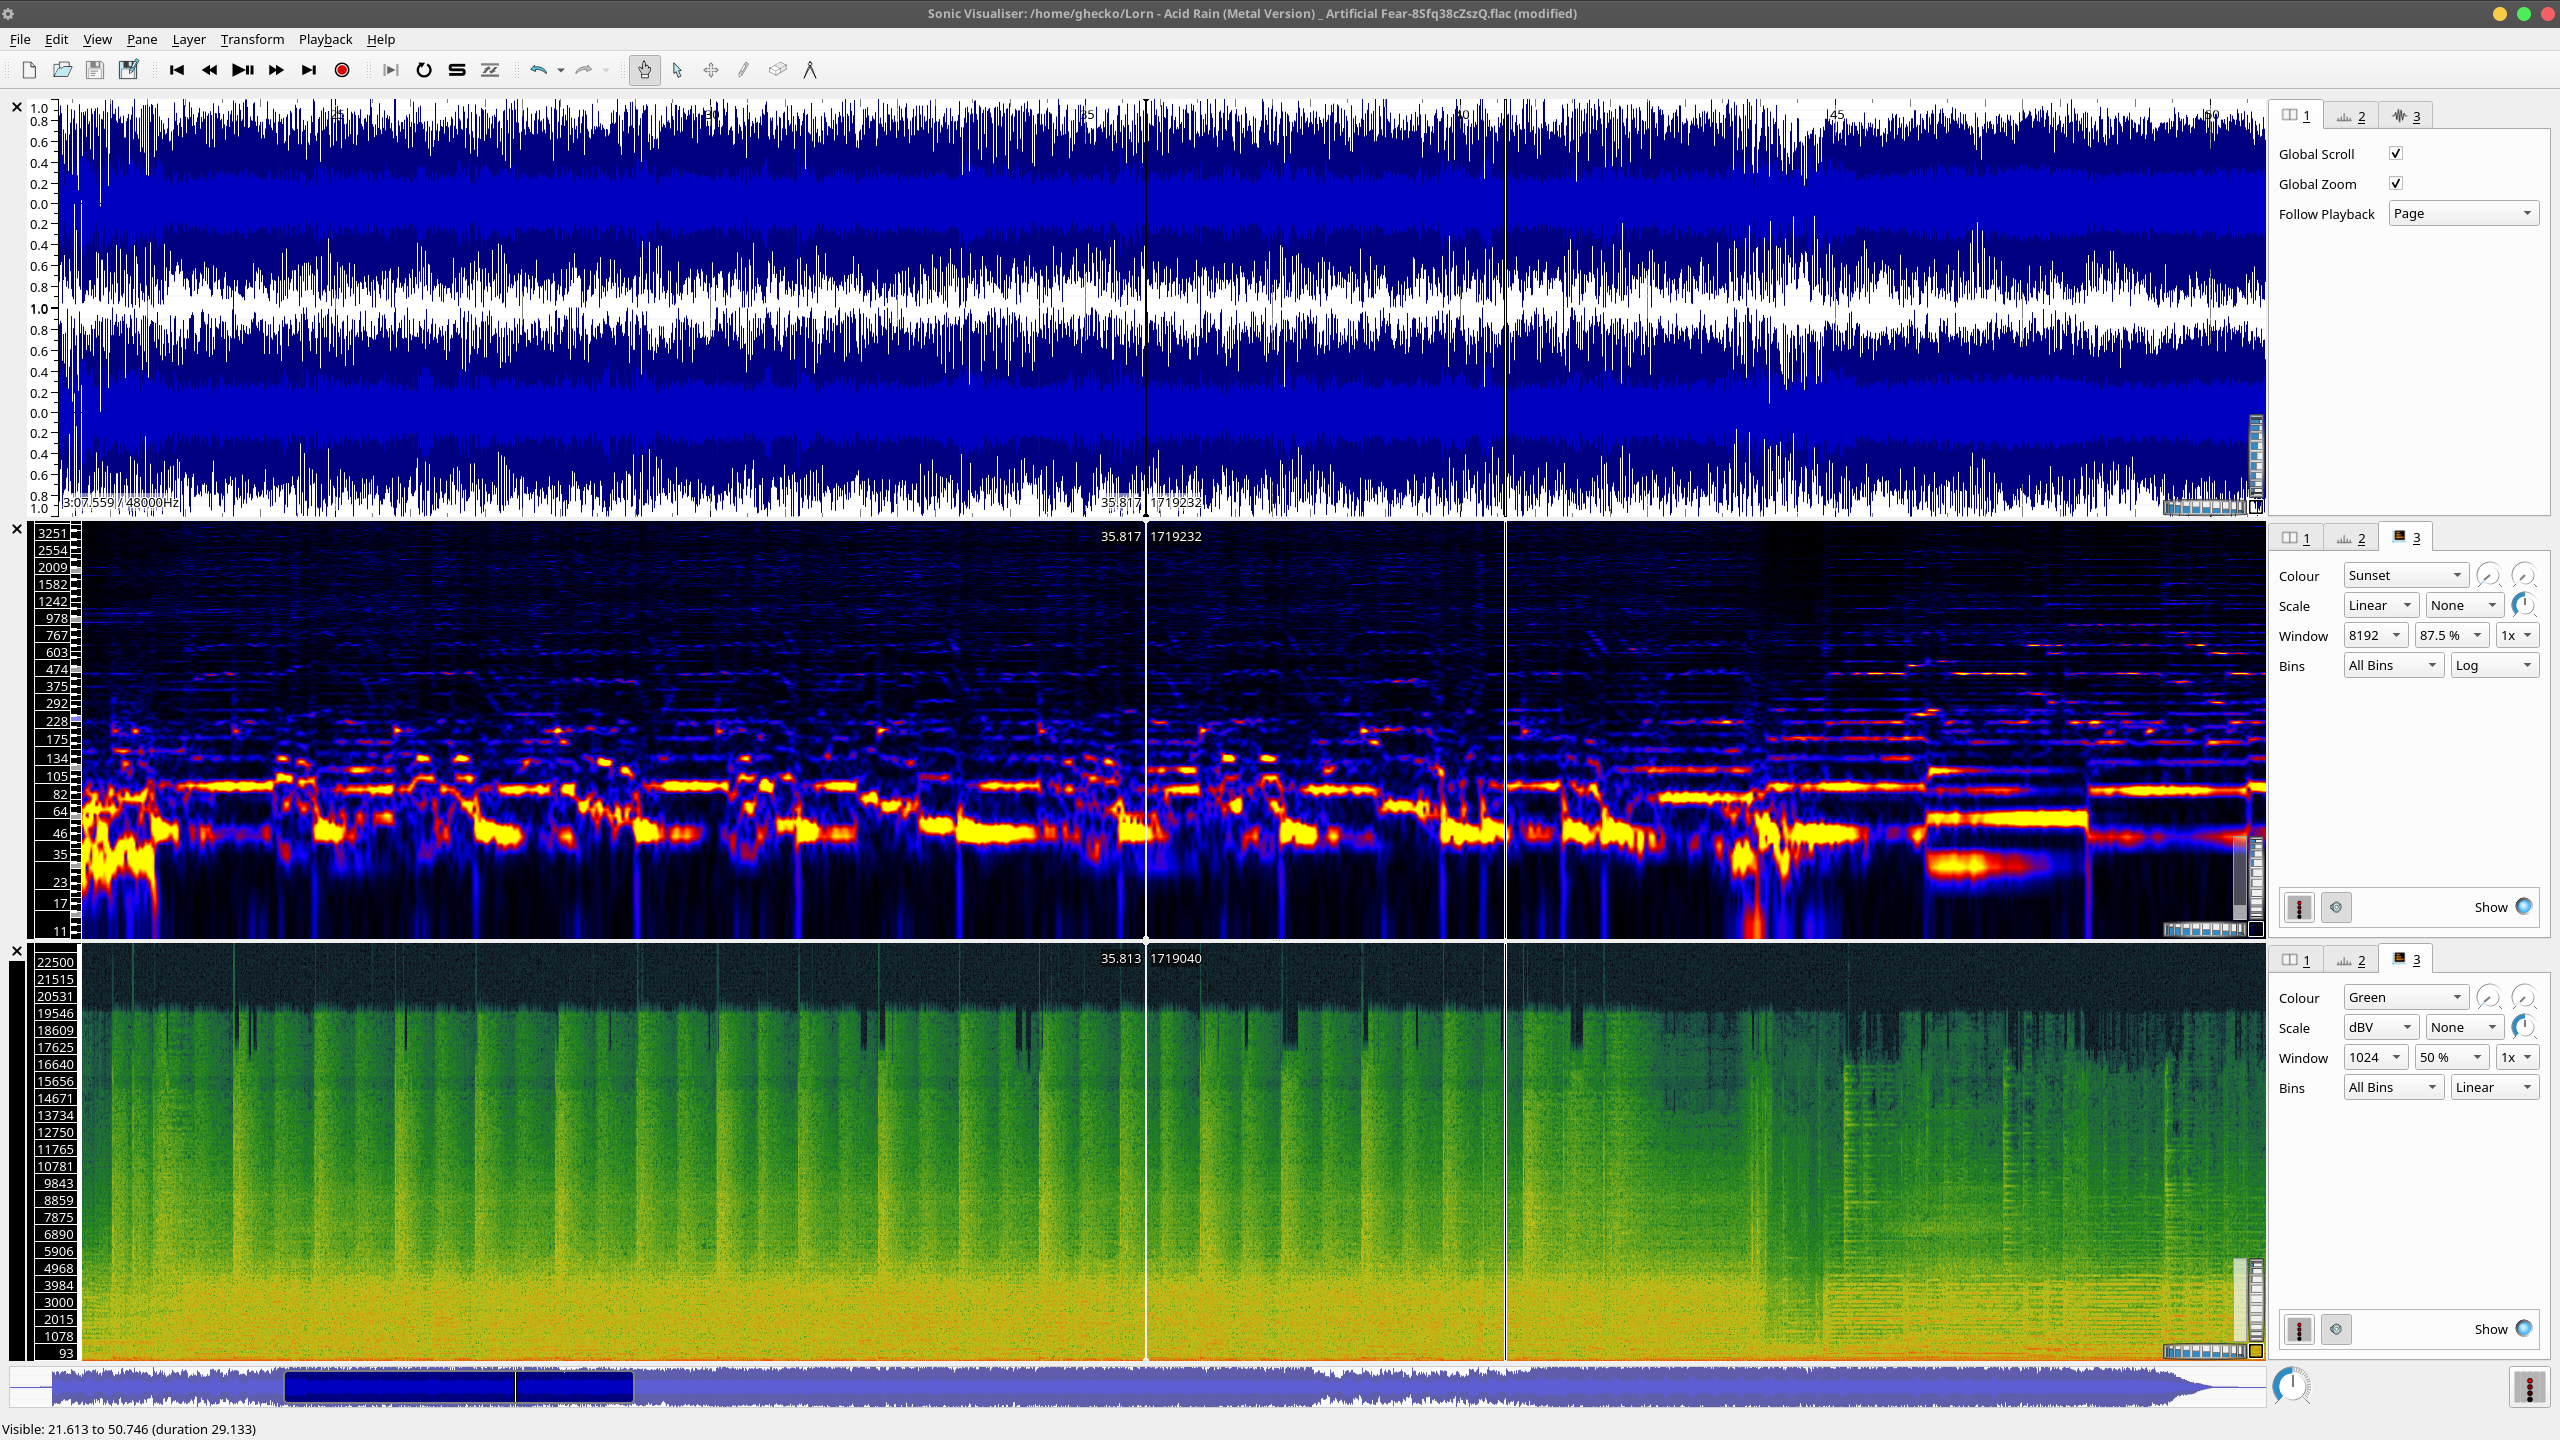The height and width of the screenshot is (1440, 2560).
Task: Expand the dBV scale dropdown
Action: click(2380, 1027)
